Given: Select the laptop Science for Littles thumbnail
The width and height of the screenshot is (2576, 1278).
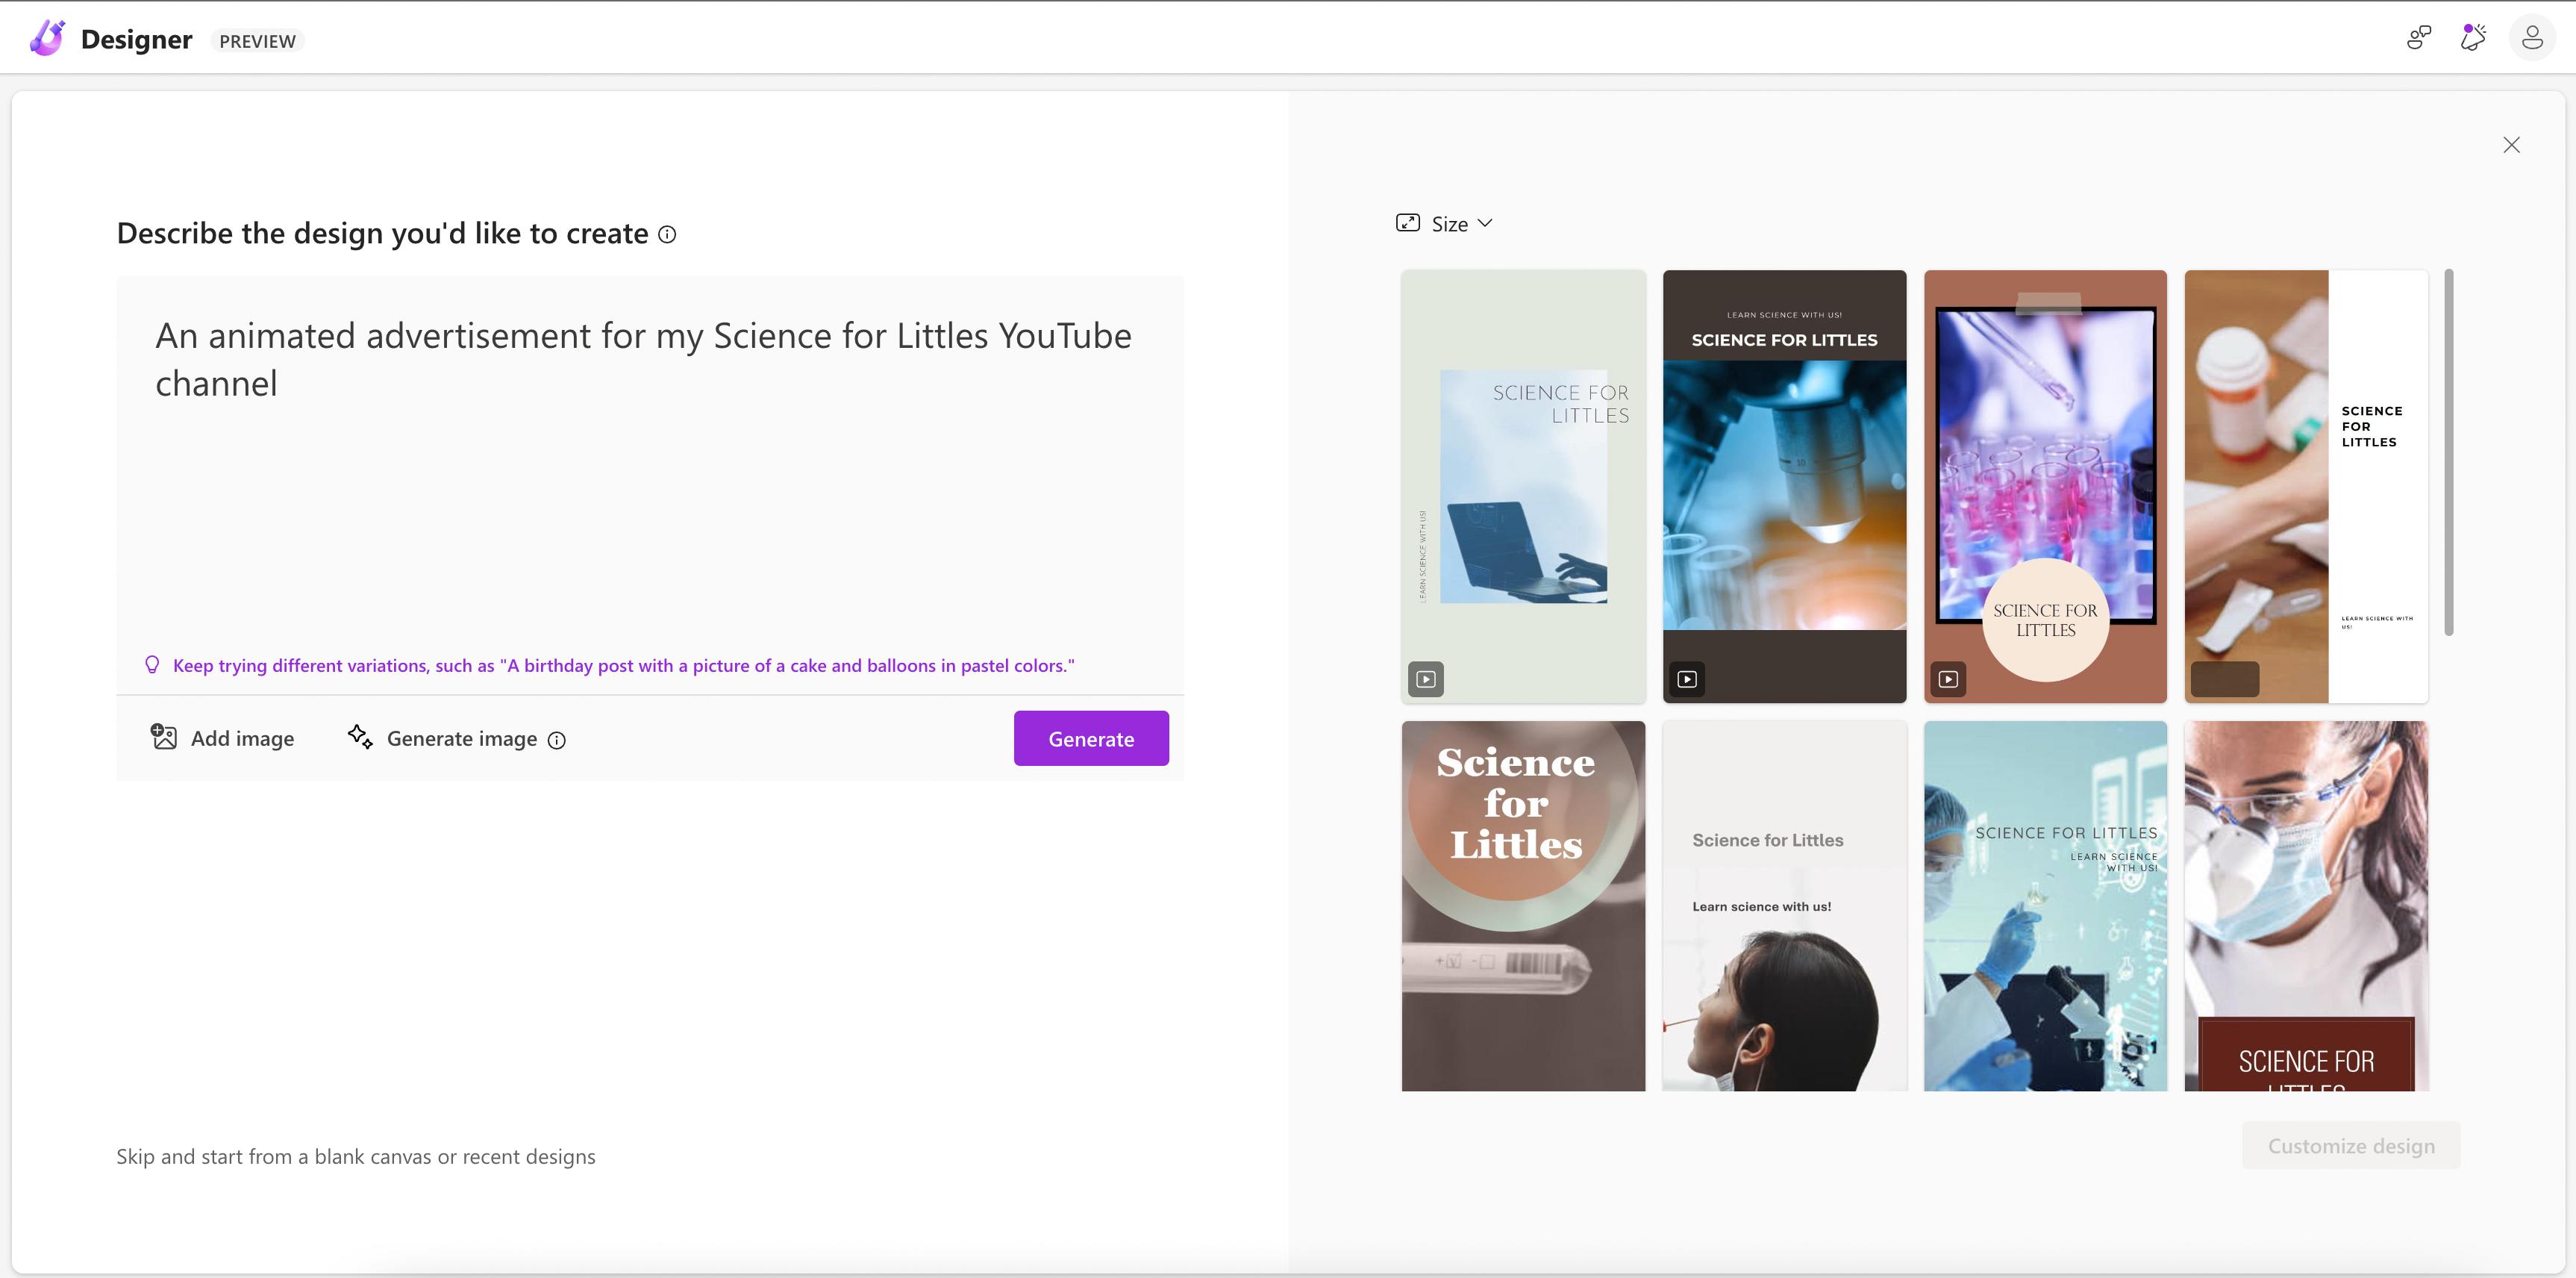Looking at the screenshot, I should (1523, 486).
